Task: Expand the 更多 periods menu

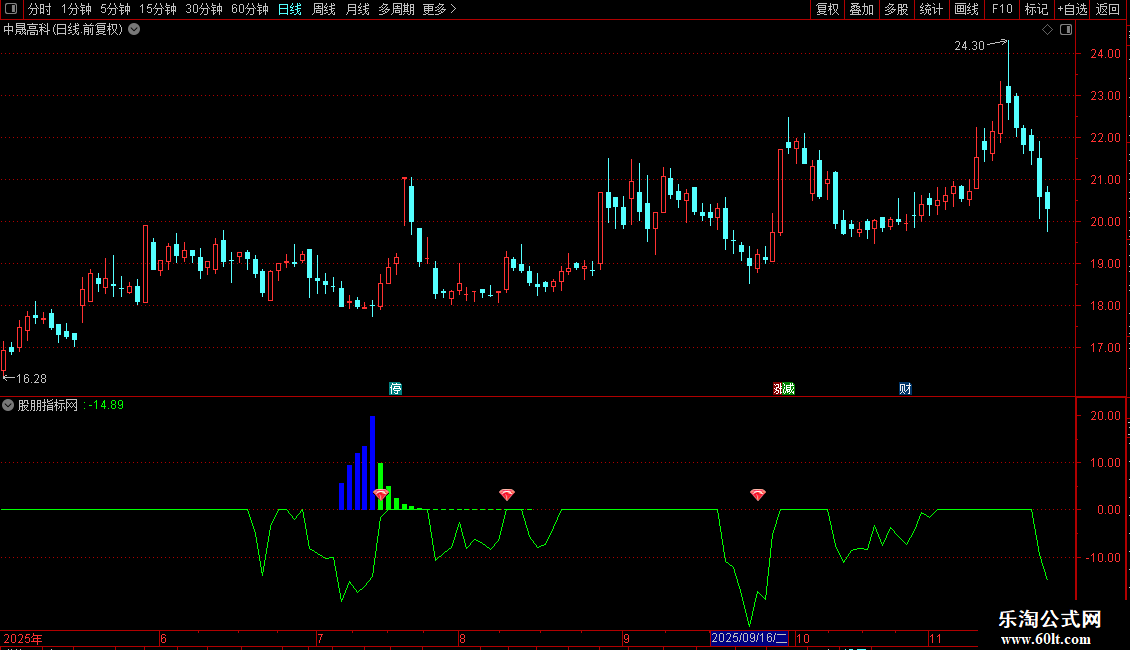Action: pyautogui.click(x=439, y=9)
